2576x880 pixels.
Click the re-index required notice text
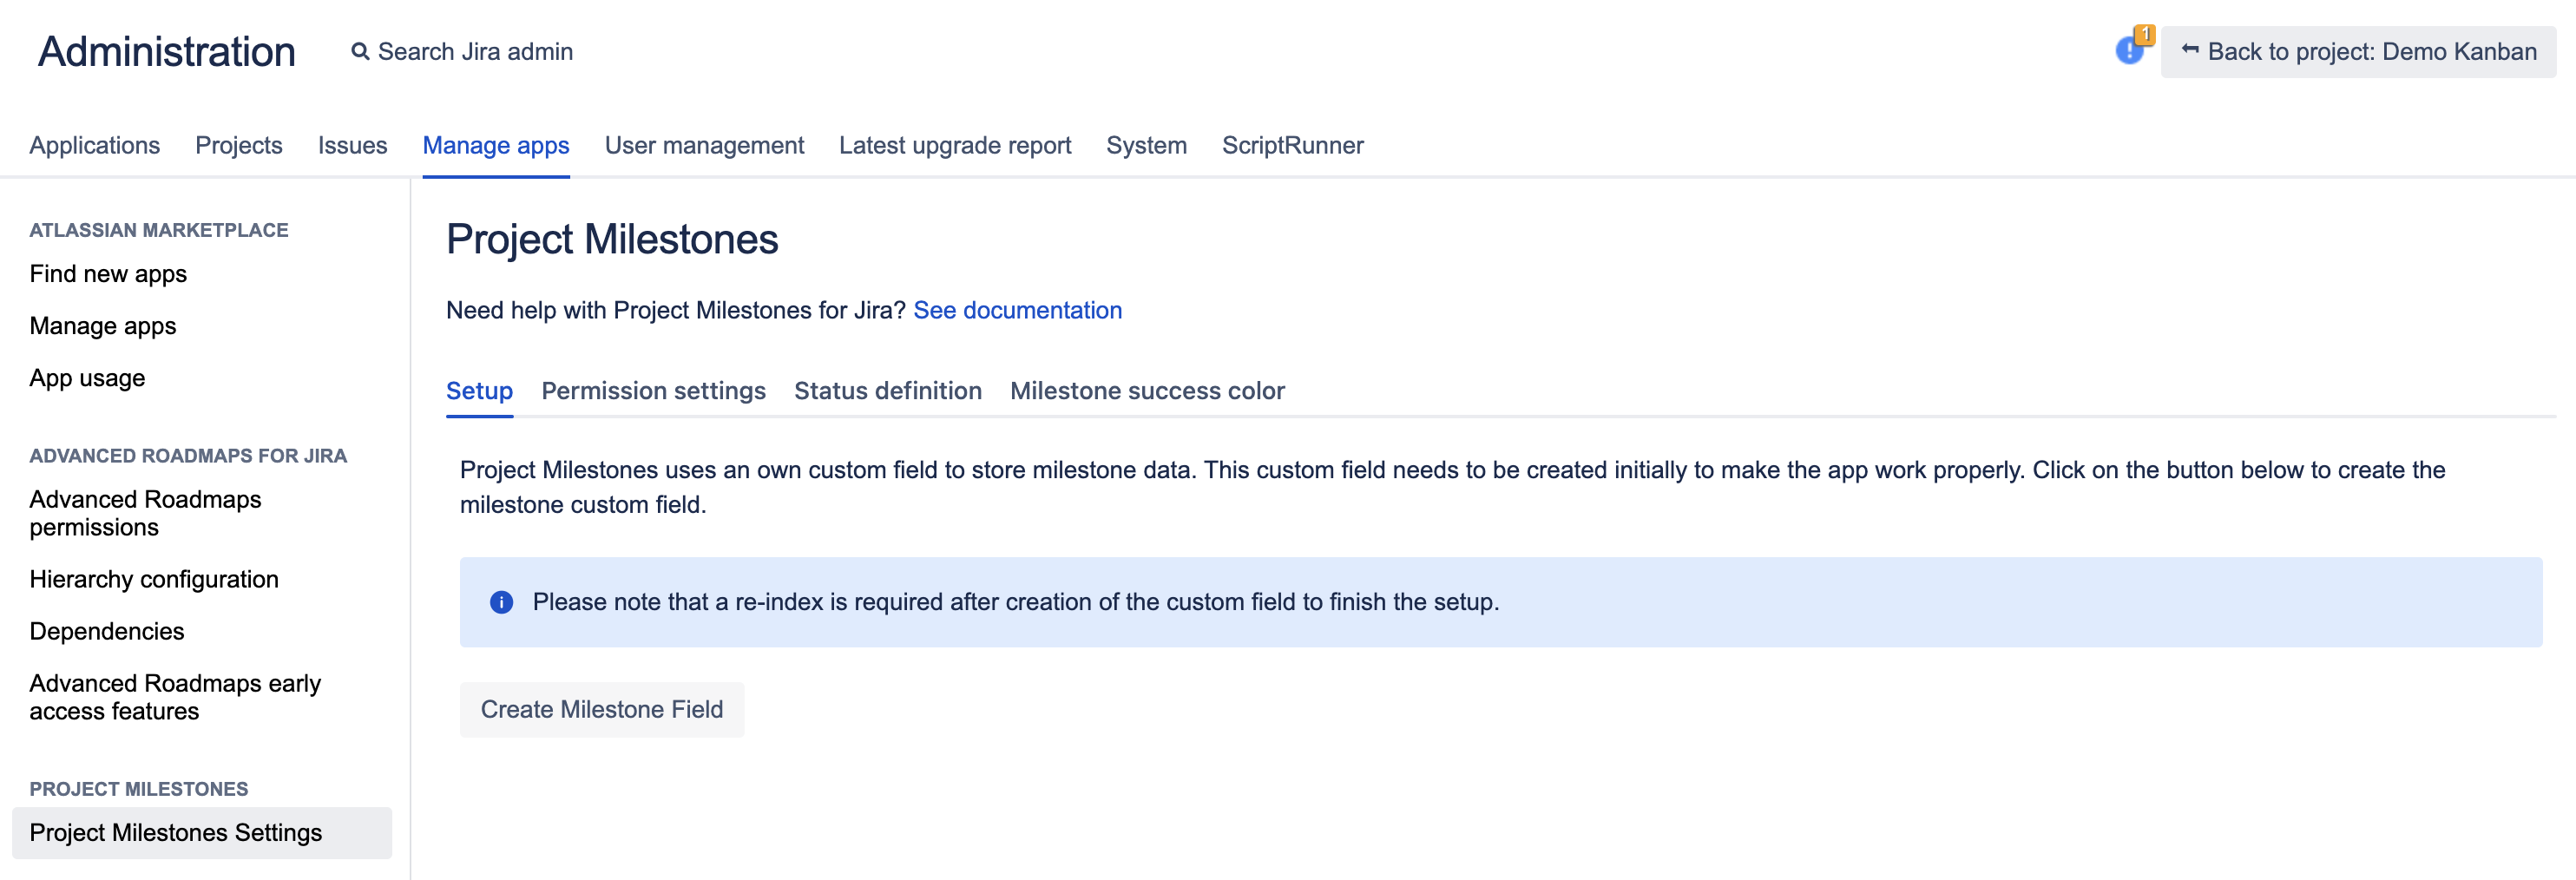pos(1015,602)
